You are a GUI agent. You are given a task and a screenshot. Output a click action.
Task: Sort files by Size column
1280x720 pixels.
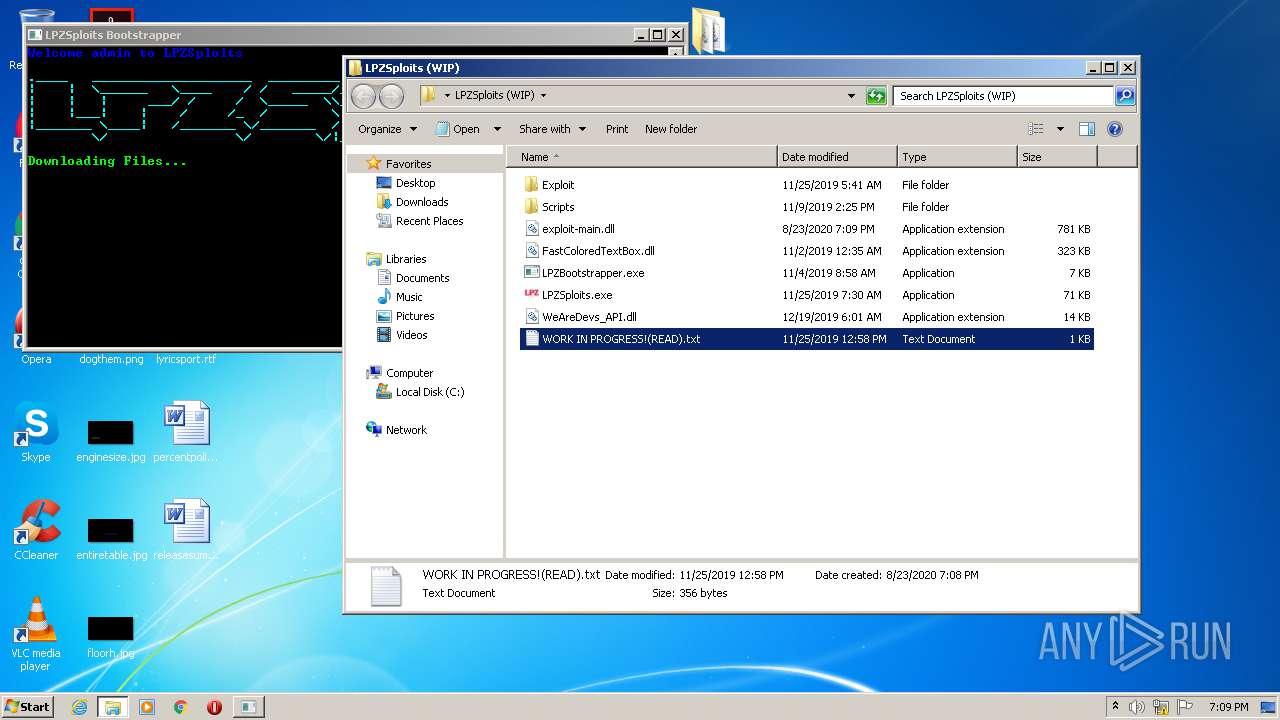(x=1057, y=157)
